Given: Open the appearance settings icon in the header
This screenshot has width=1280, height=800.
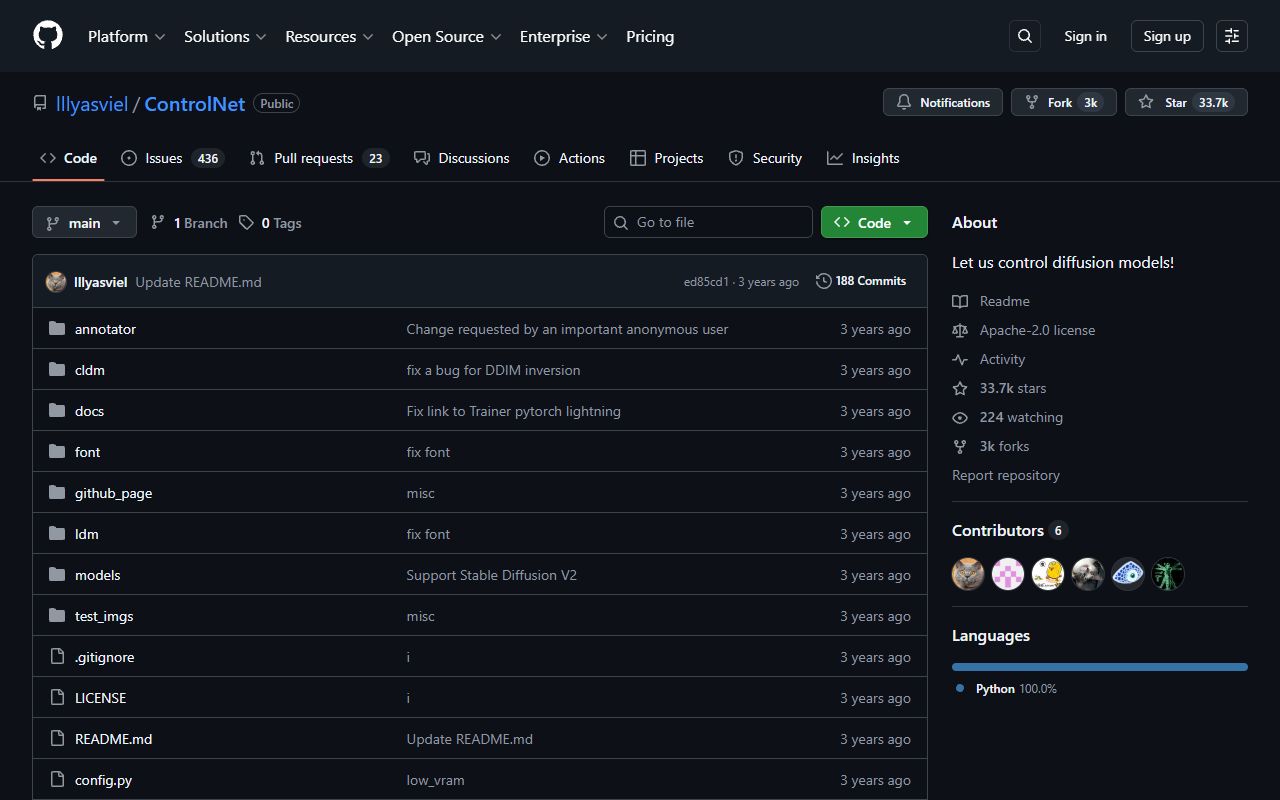Looking at the screenshot, I should point(1231,35).
